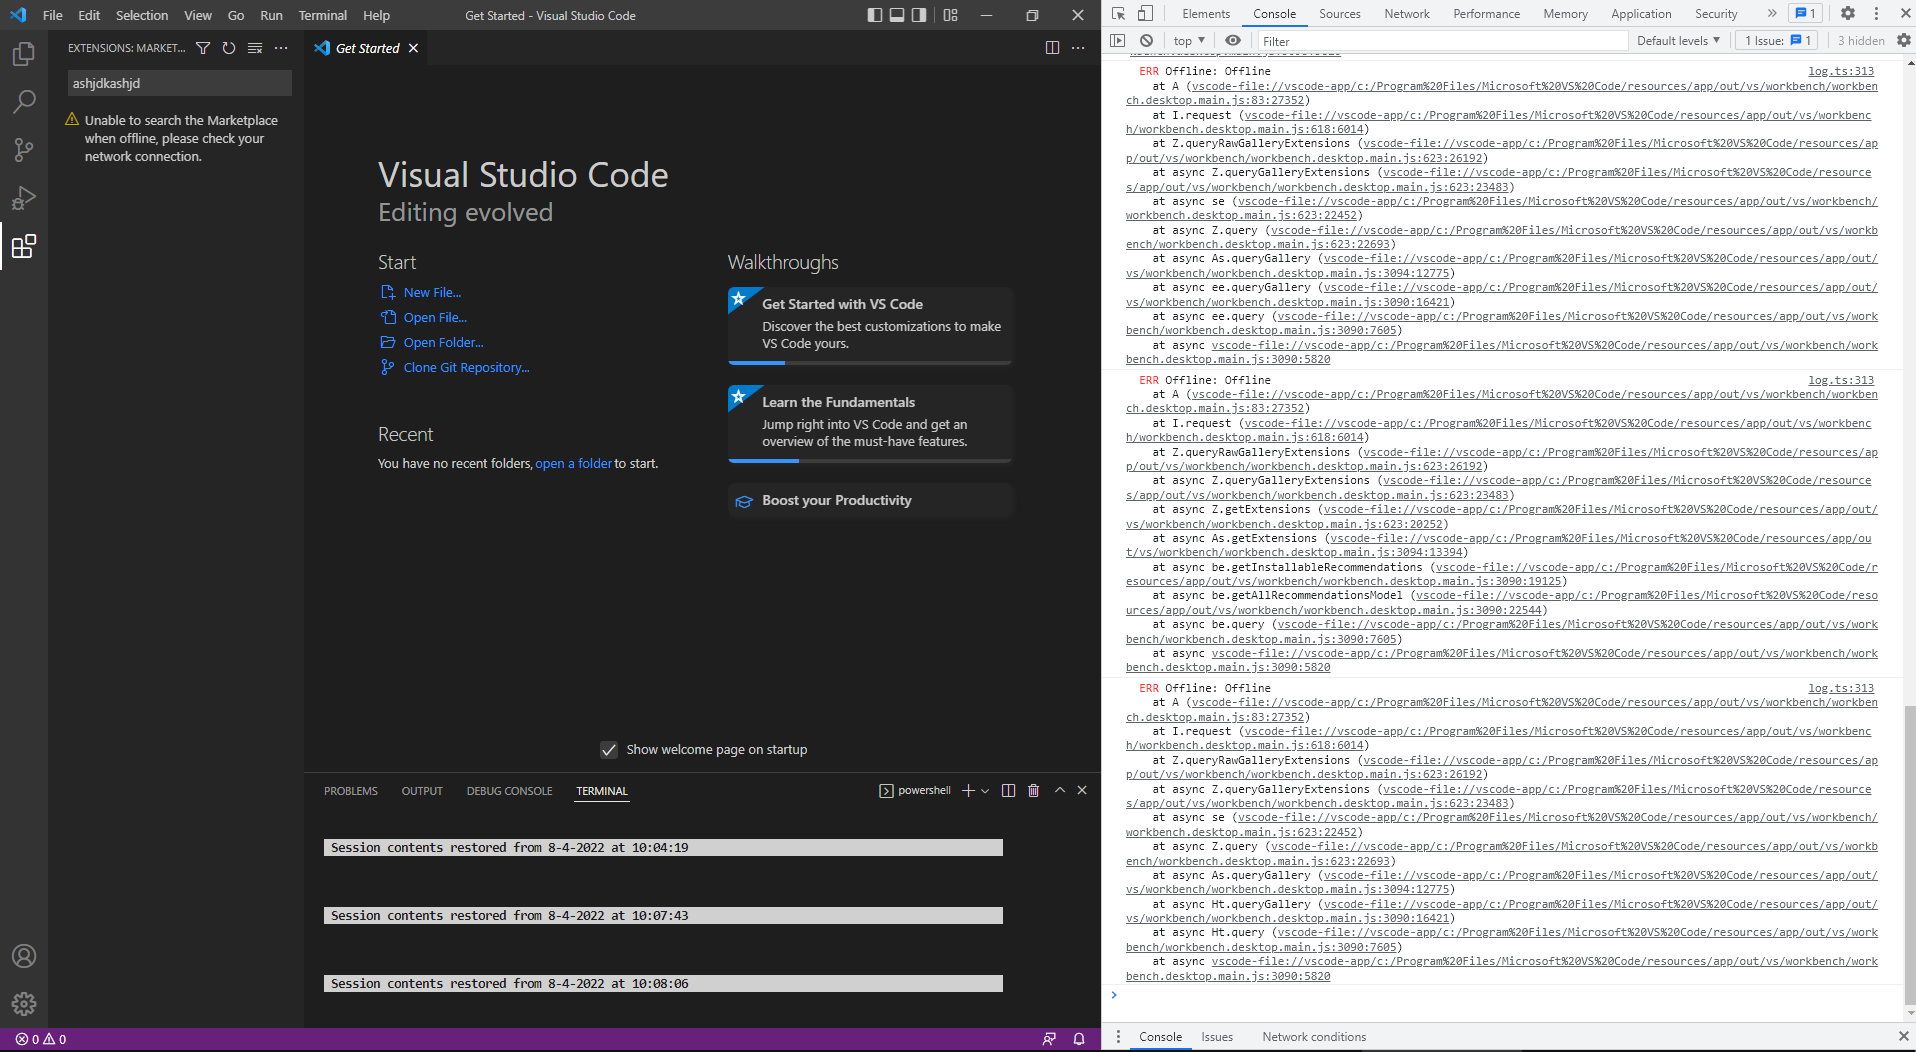Select the Run and Debug icon
This screenshot has height=1052, width=1916.
(x=23, y=198)
